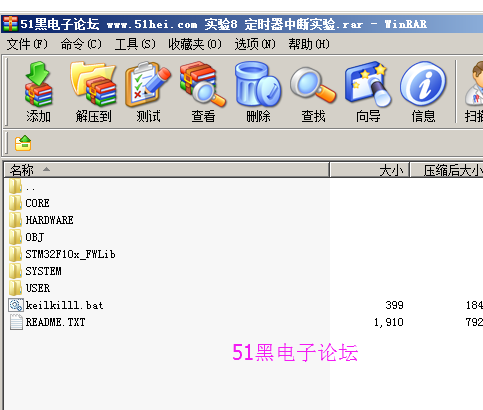
Task: Go up one folder level icon
Action: click(x=23, y=143)
